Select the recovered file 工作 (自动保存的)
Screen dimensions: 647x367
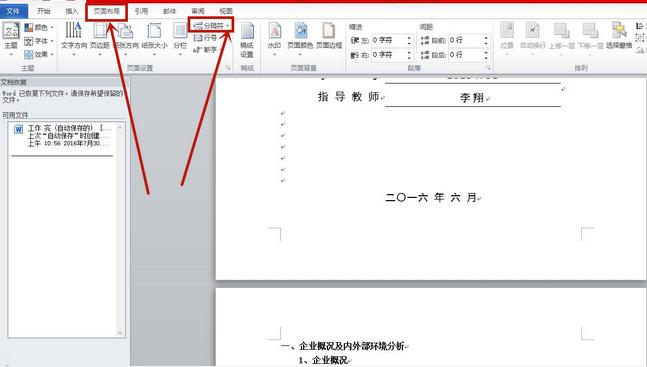click(63, 136)
